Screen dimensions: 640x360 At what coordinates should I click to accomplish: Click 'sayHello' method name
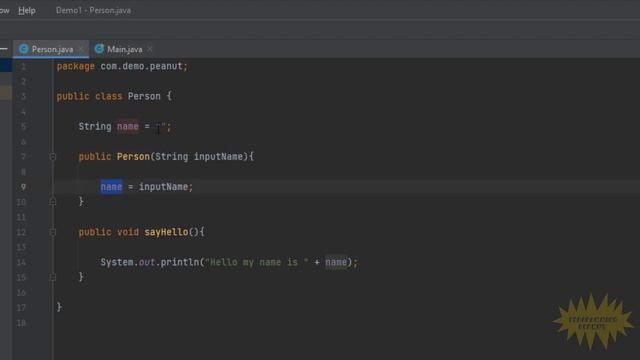pos(166,232)
